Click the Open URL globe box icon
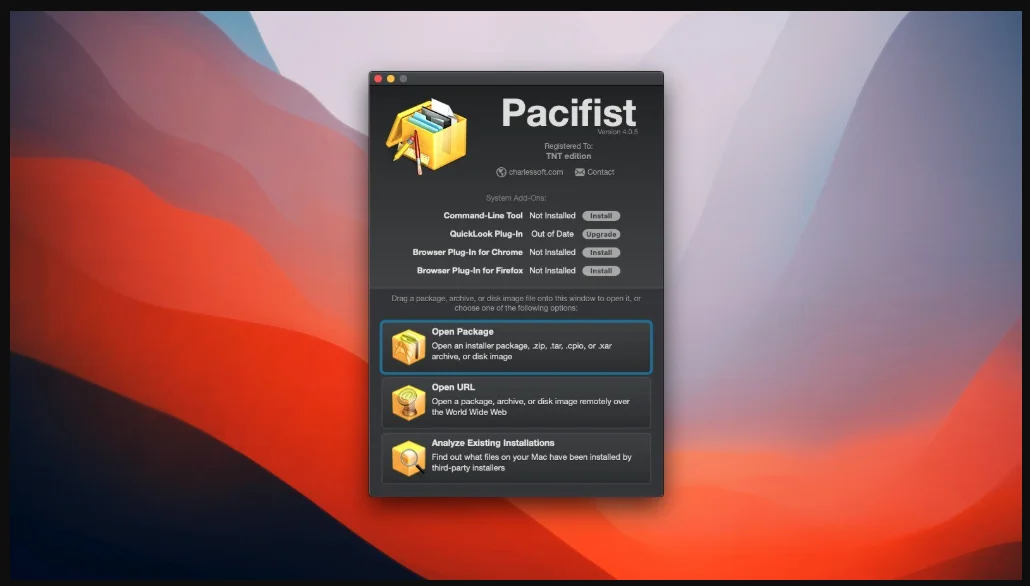This screenshot has height=586, width=1030. point(409,403)
